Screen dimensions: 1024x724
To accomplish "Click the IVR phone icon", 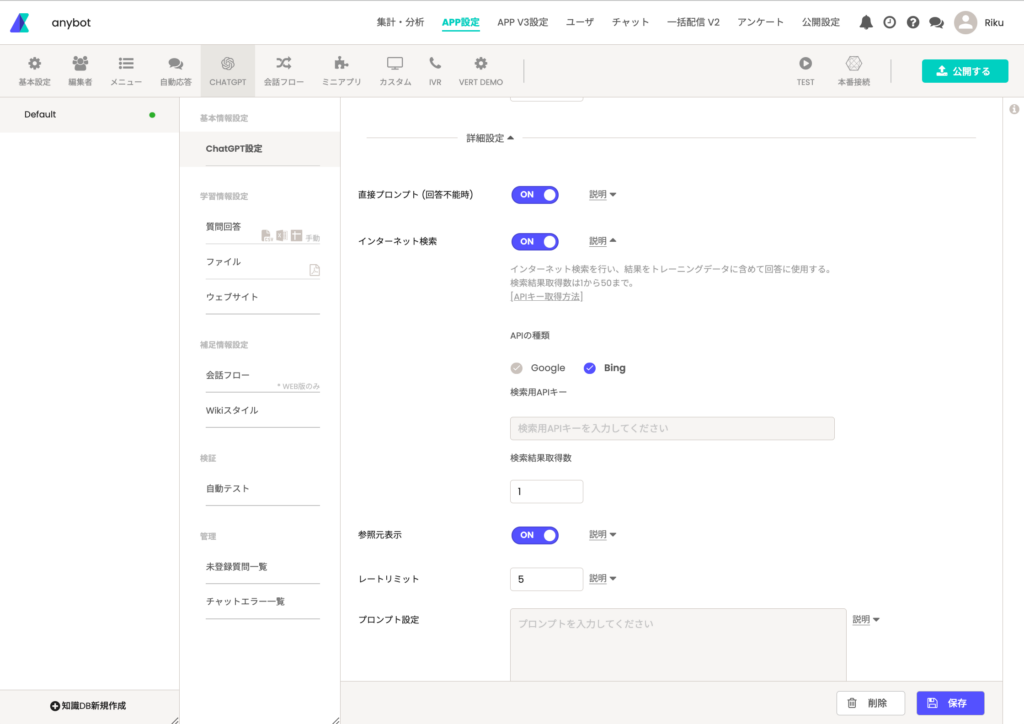I will 435,64.
